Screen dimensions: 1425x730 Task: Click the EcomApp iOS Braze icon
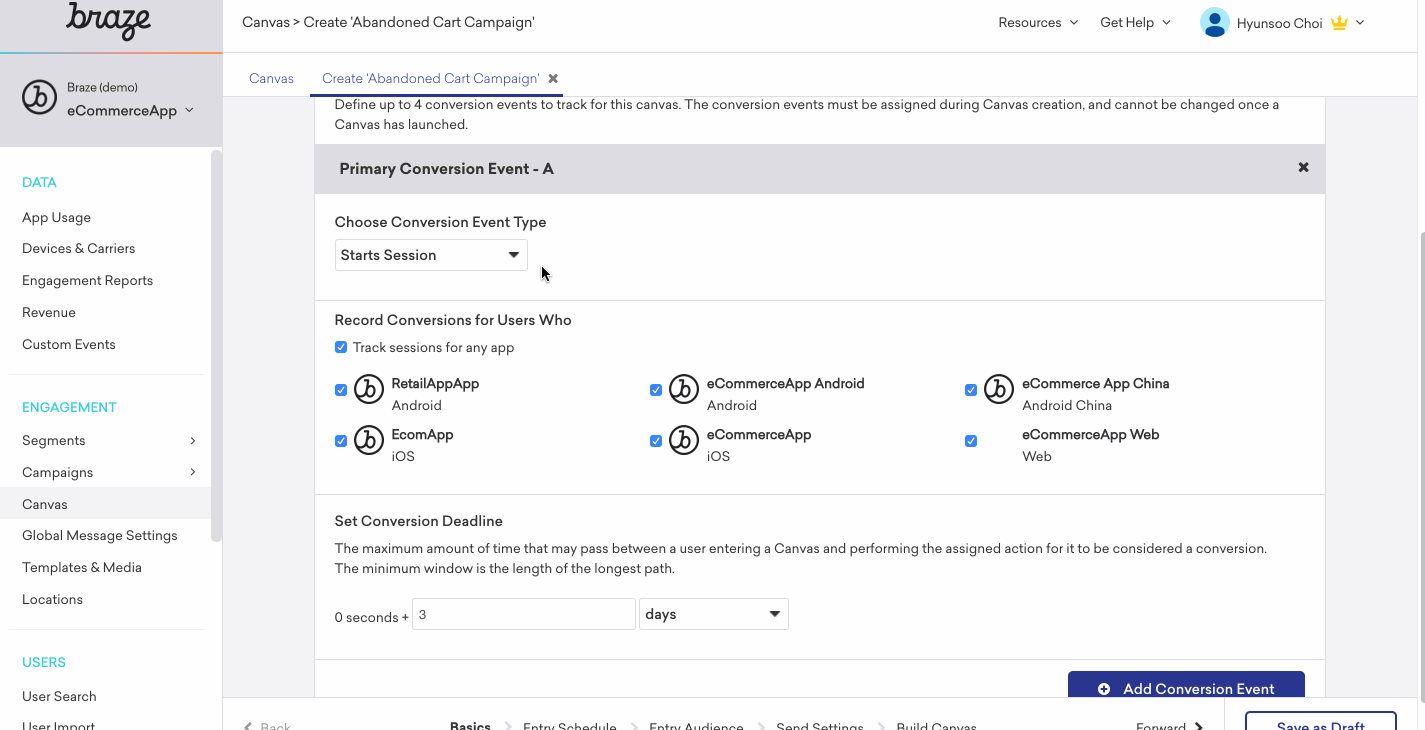tap(369, 440)
